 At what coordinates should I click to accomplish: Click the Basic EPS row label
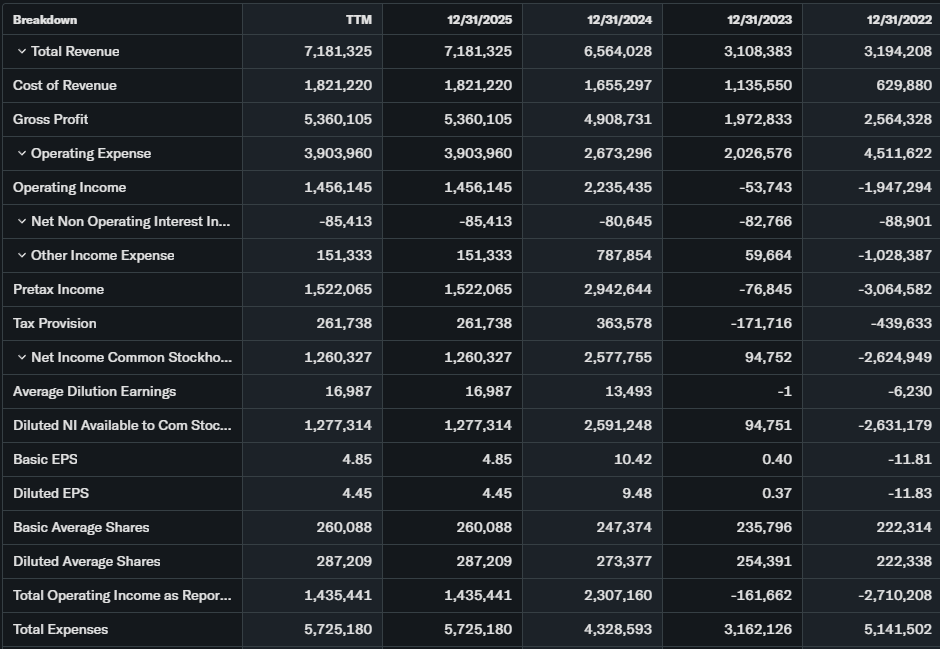[45, 460]
